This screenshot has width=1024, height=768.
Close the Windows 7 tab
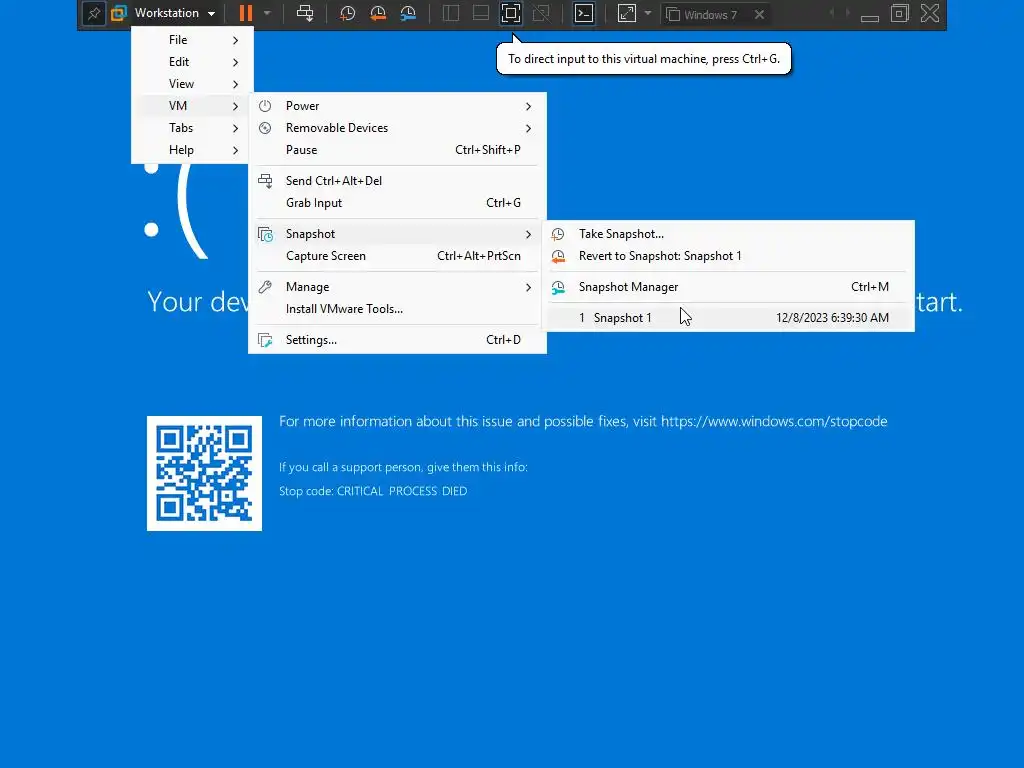coord(759,14)
